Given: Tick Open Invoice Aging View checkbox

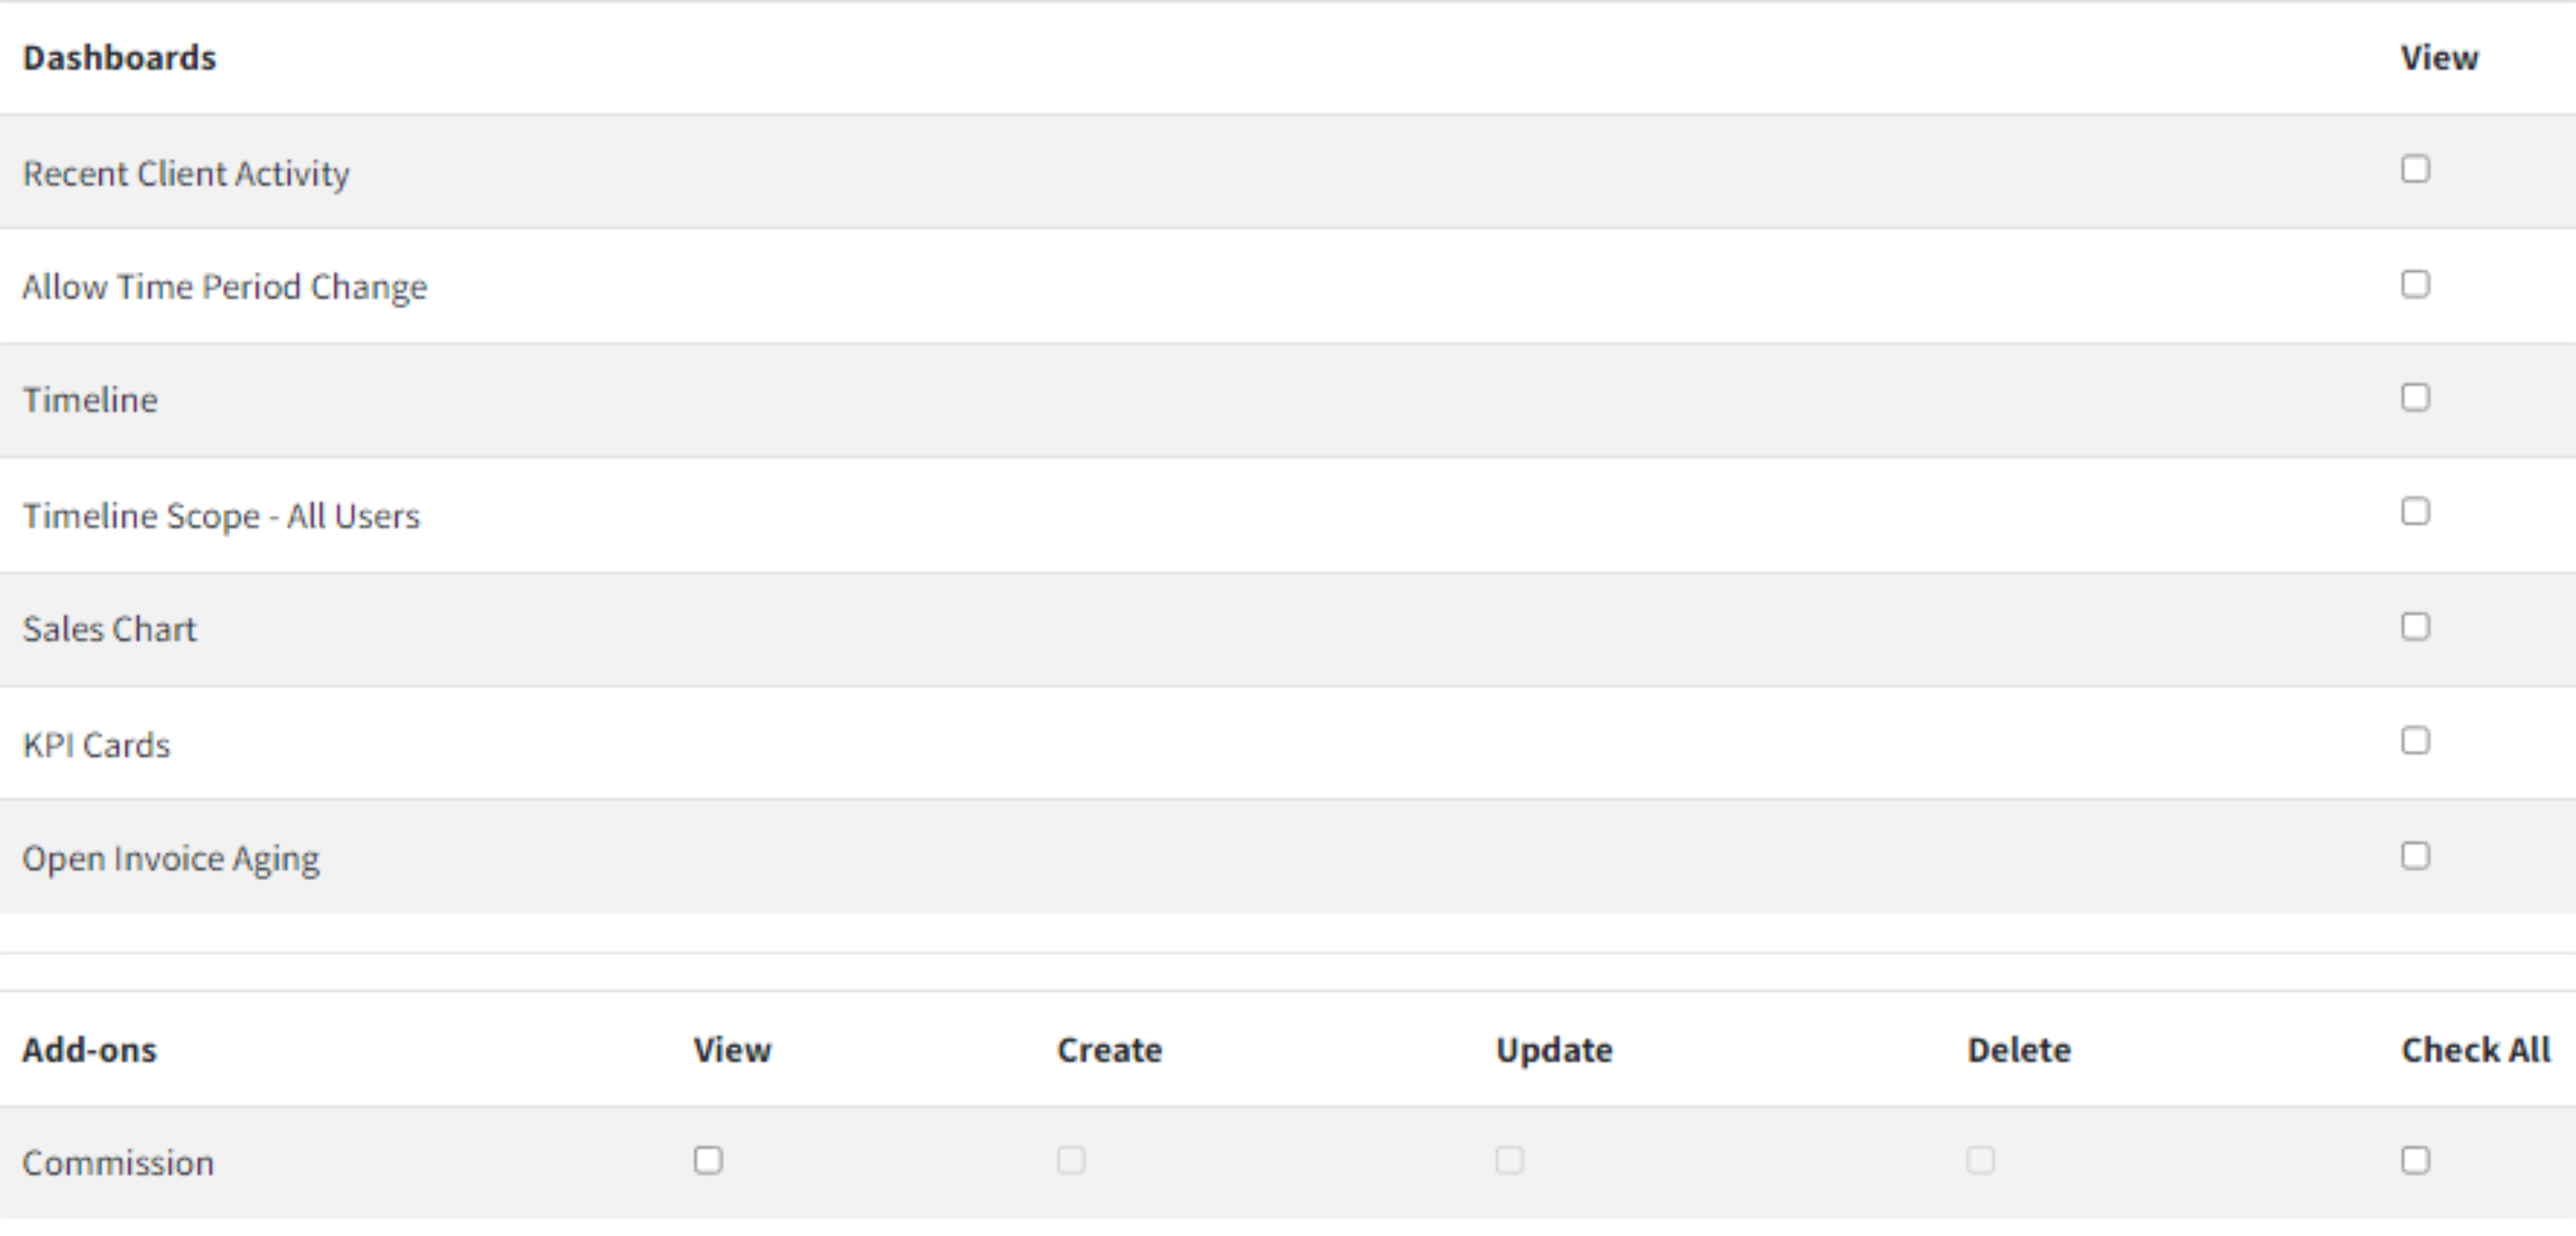Looking at the screenshot, I should coord(2415,855).
